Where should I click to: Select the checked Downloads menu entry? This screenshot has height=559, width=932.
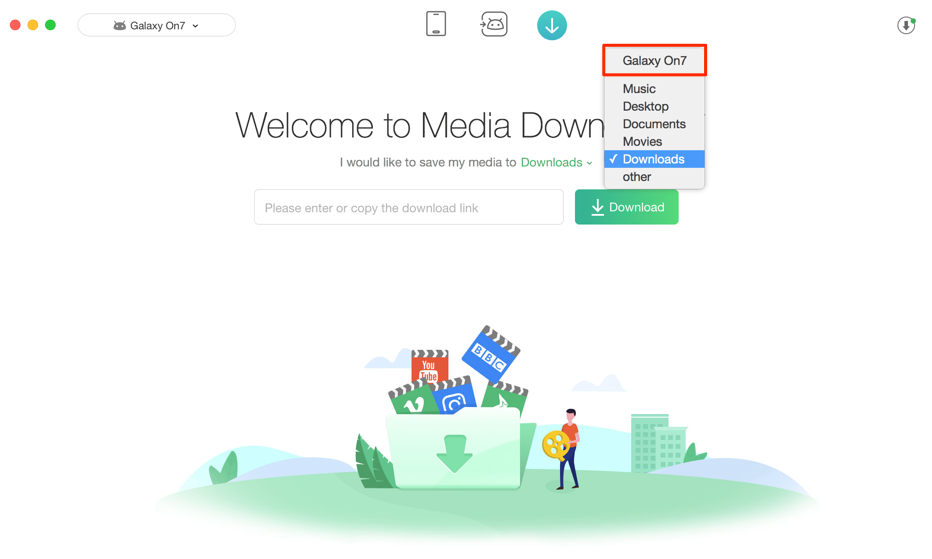pos(653,159)
